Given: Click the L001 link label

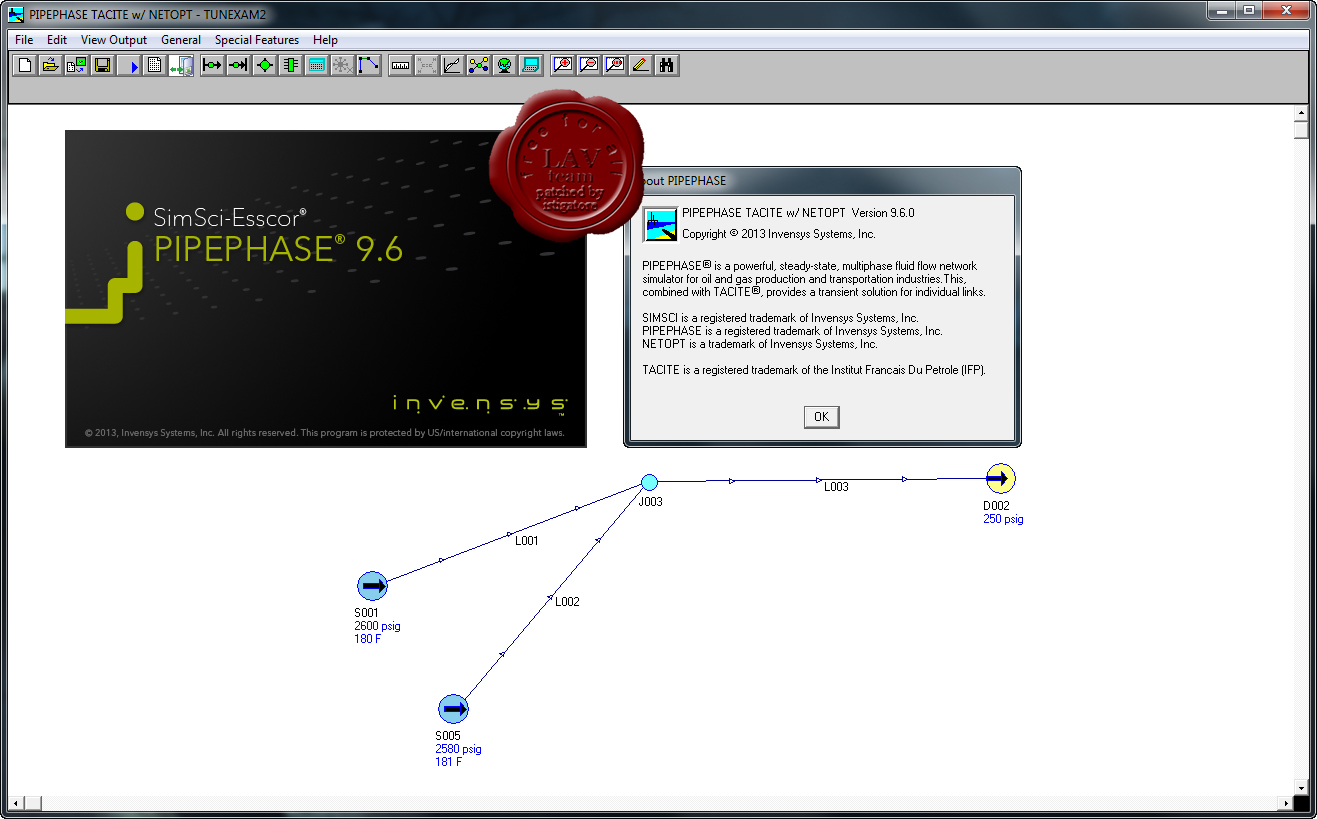Looking at the screenshot, I should coord(527,541).
